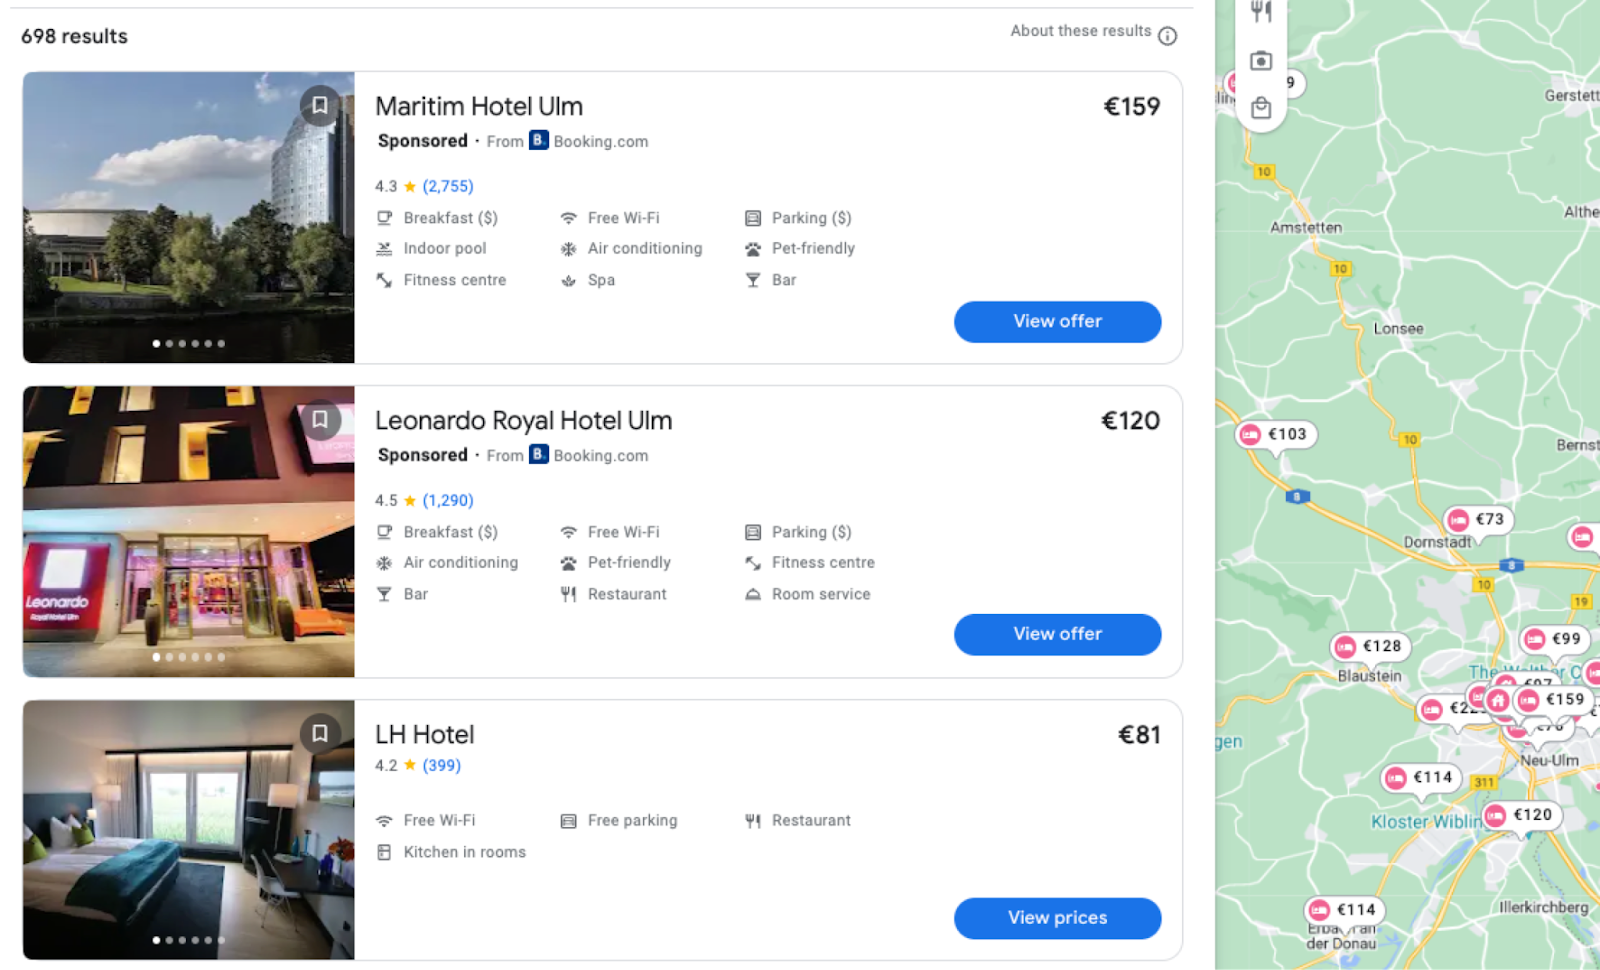The height and width of the screenshot is (970, 1600).
Task: Select the €73 map pin near Dornstadt
Action: (1478, 519)
